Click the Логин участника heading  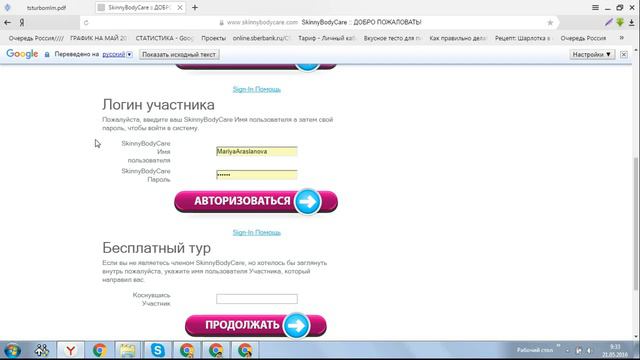tap(158, 105)
